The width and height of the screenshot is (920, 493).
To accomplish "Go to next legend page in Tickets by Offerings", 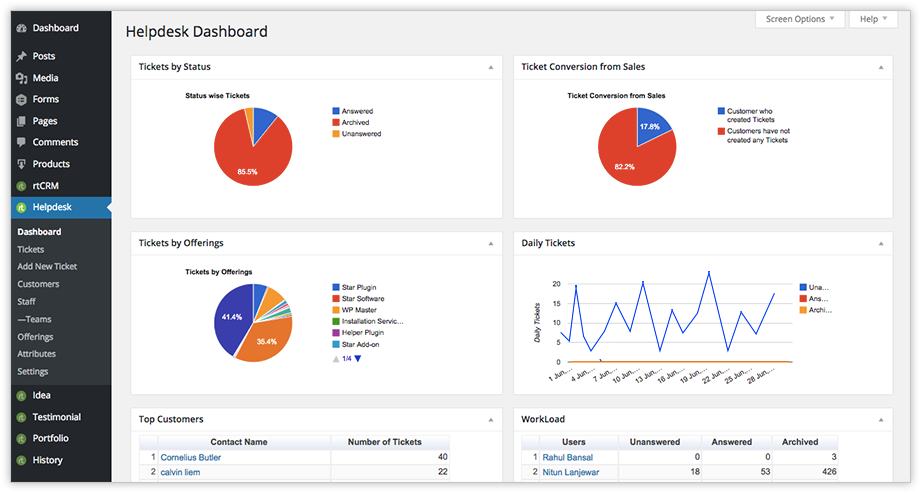I will pos(358,358).
